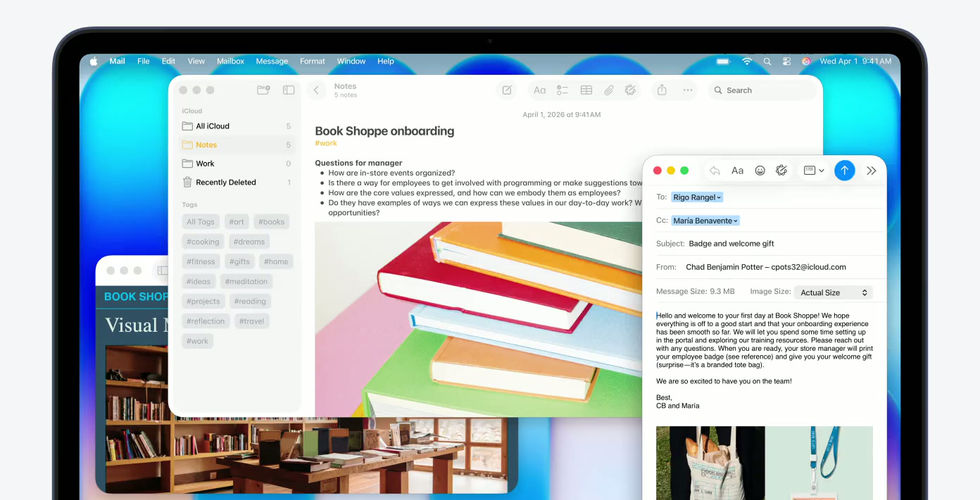980x500 pixels.
Task: Open the Notes more options ellipsis
Action: (688, 90)
